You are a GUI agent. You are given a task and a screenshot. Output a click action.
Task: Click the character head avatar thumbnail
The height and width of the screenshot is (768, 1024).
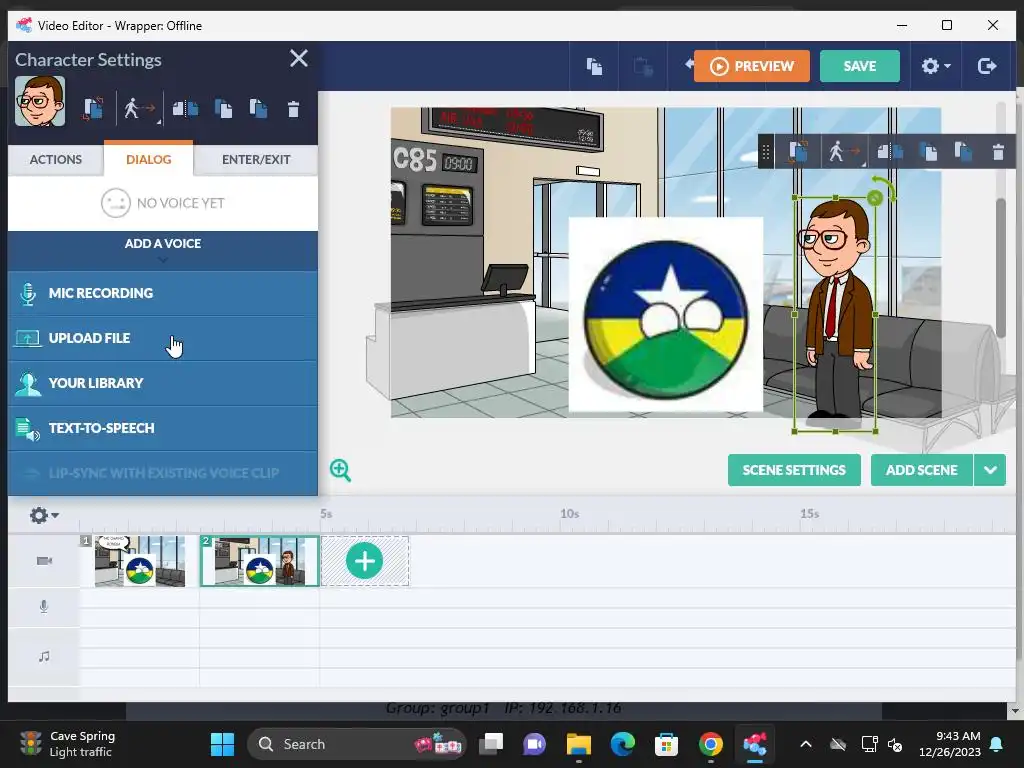[40, 101]
